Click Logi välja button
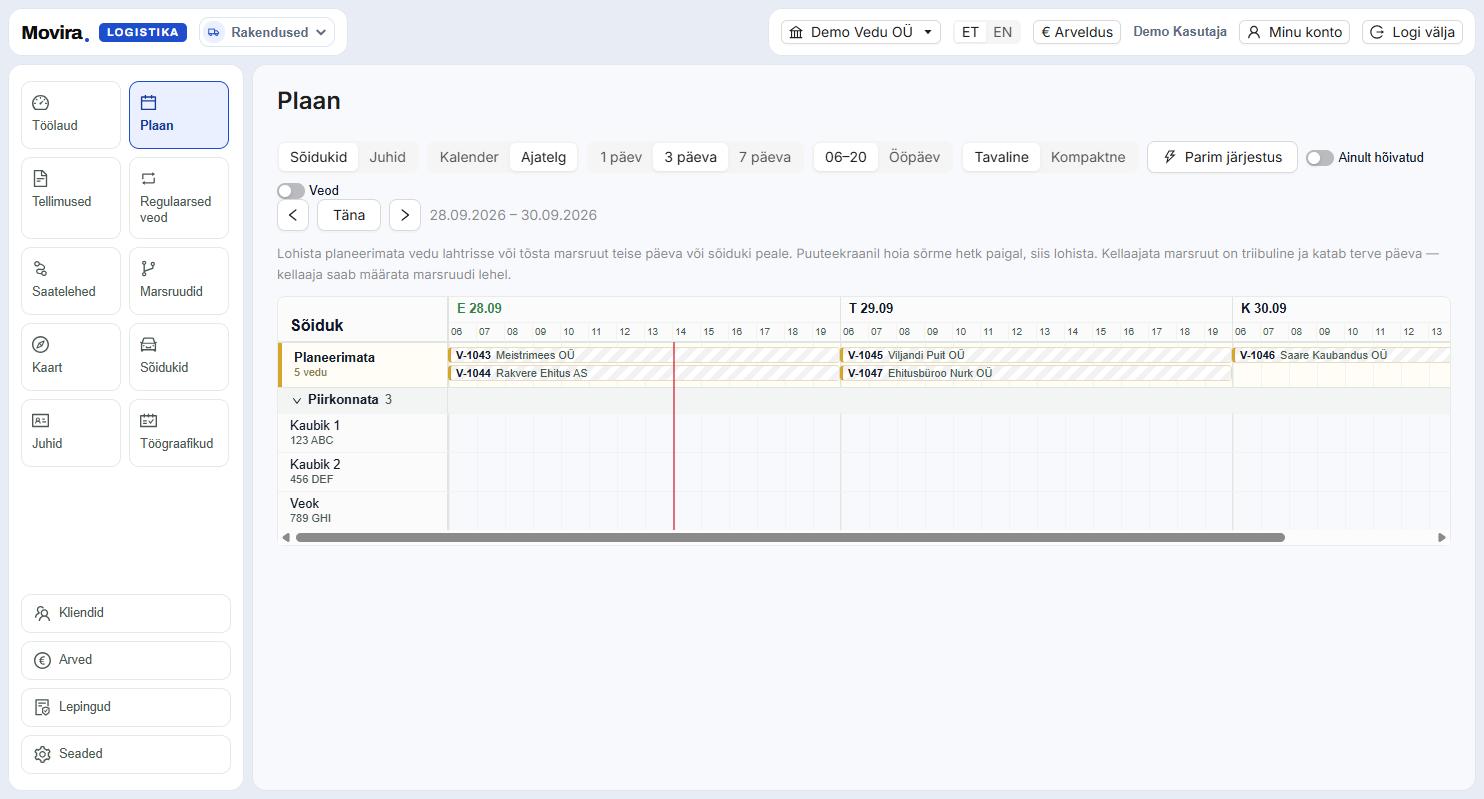1484x799 pixels. [x=1410, y=32]
